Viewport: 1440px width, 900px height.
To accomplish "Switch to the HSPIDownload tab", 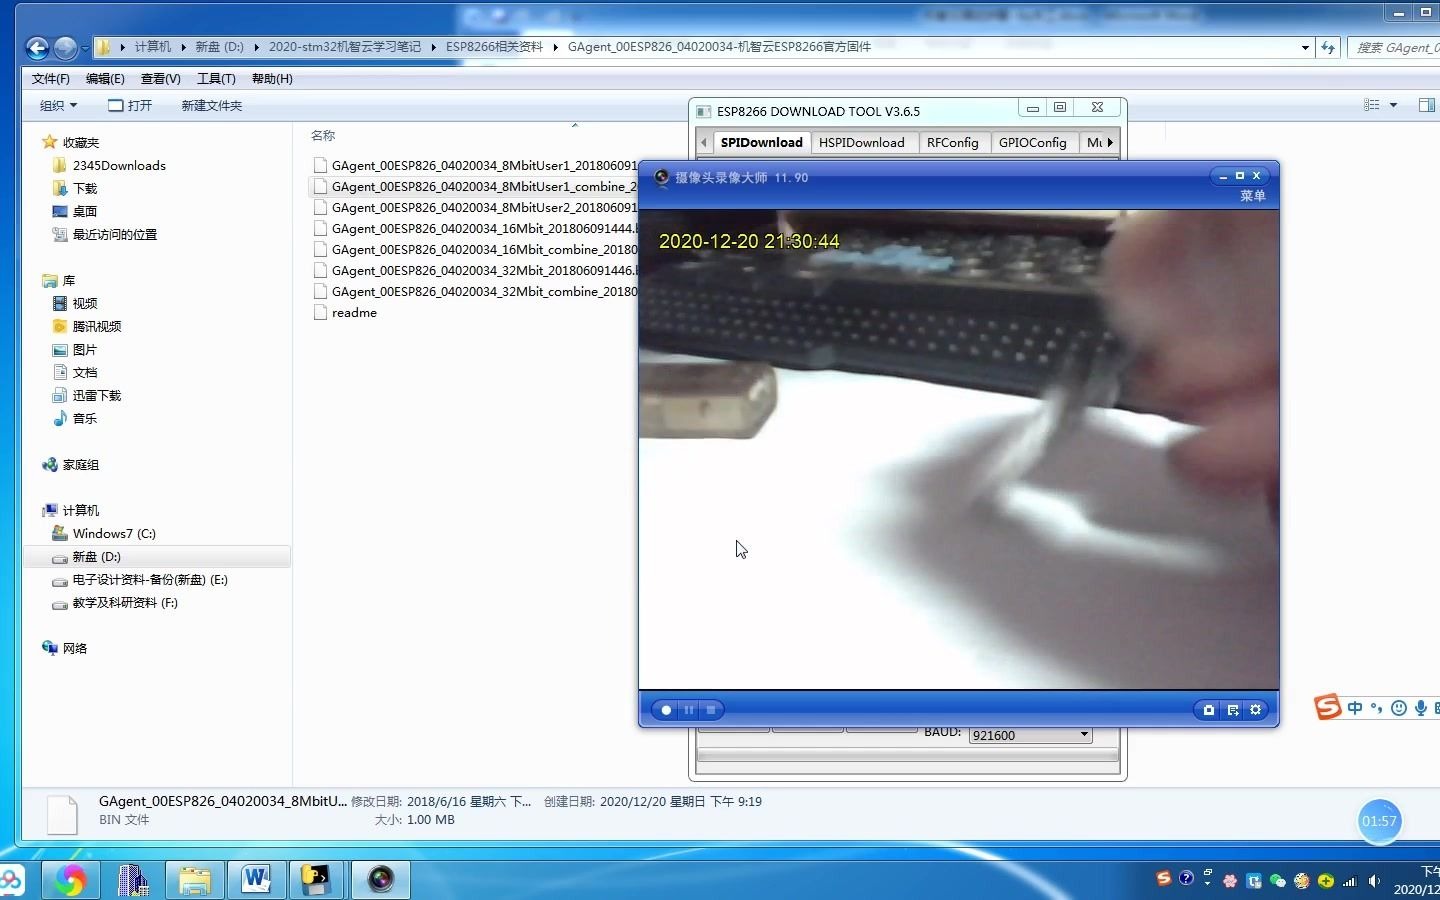I will point(861,142).
